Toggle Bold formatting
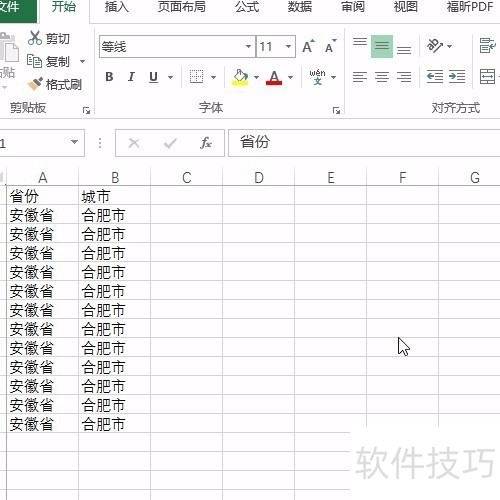This screenshot has width=500, height=500. 109,77
